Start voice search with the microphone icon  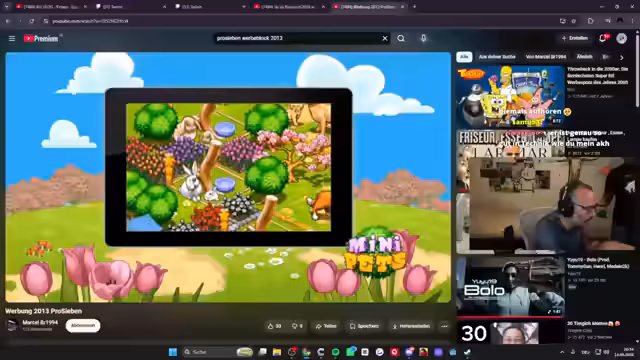click(x=423, y=38)
